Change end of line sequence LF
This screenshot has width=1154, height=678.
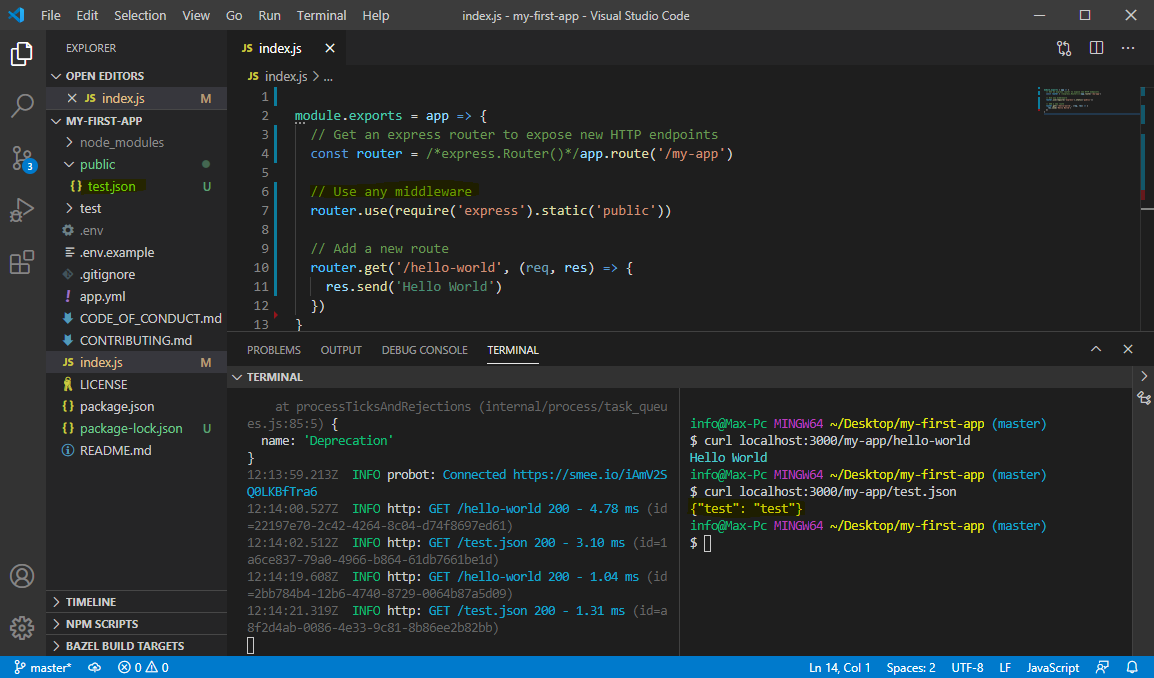[1005, 668]
